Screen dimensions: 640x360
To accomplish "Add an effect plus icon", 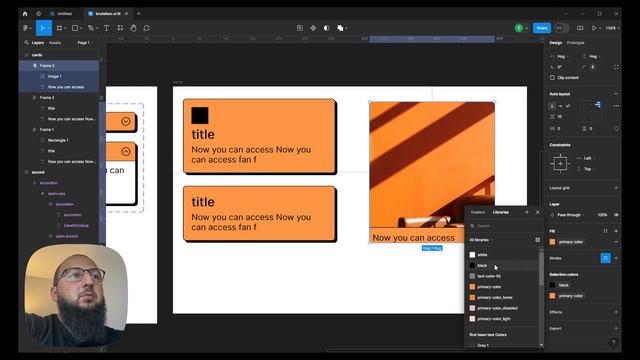I will coord(616,312).
